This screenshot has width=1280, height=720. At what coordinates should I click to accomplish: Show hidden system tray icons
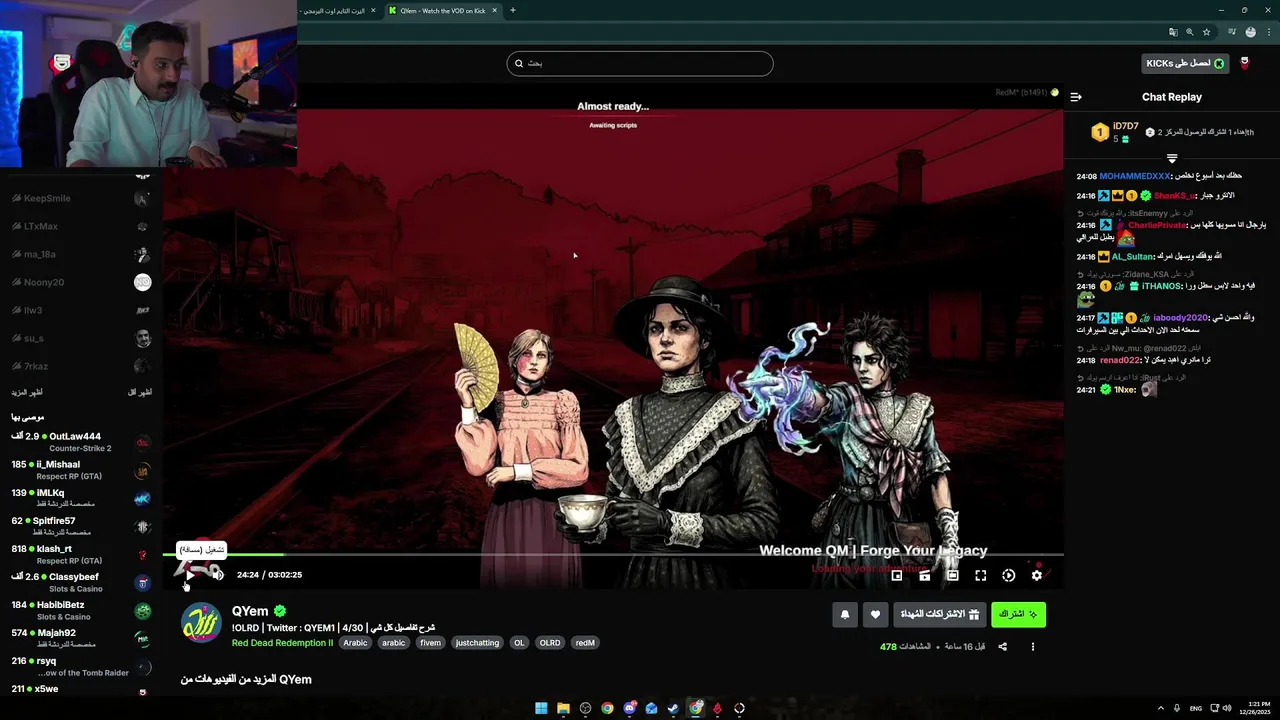pos(1161,708)
